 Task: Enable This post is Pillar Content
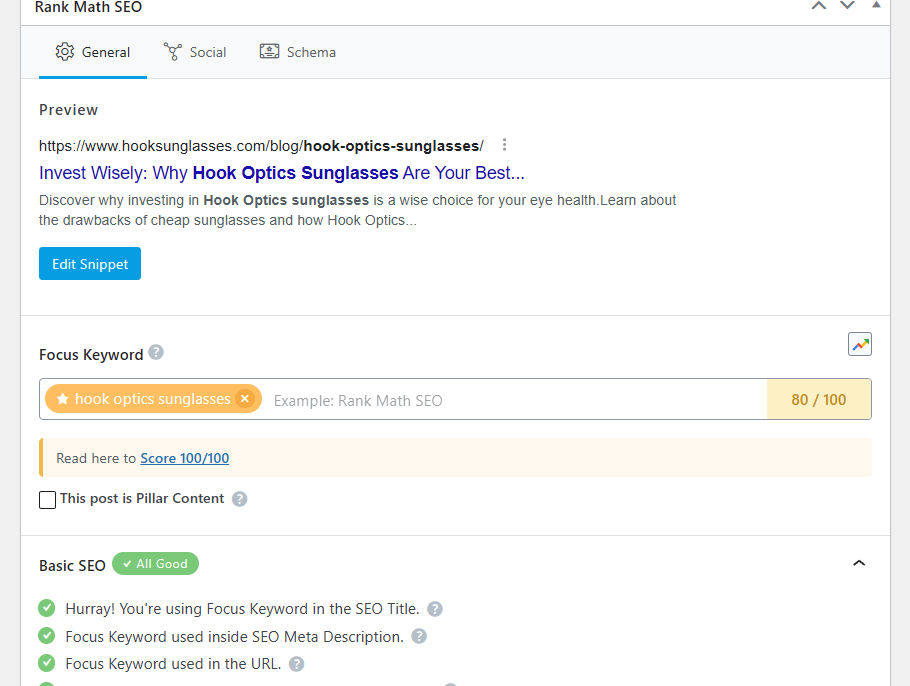click(48, 500)
